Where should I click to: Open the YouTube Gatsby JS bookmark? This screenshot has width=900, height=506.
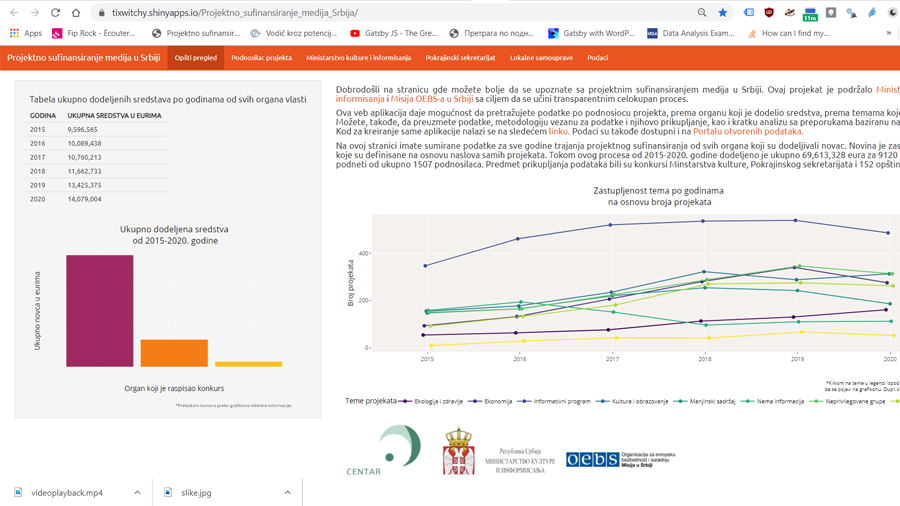click(x=394, y=33)
